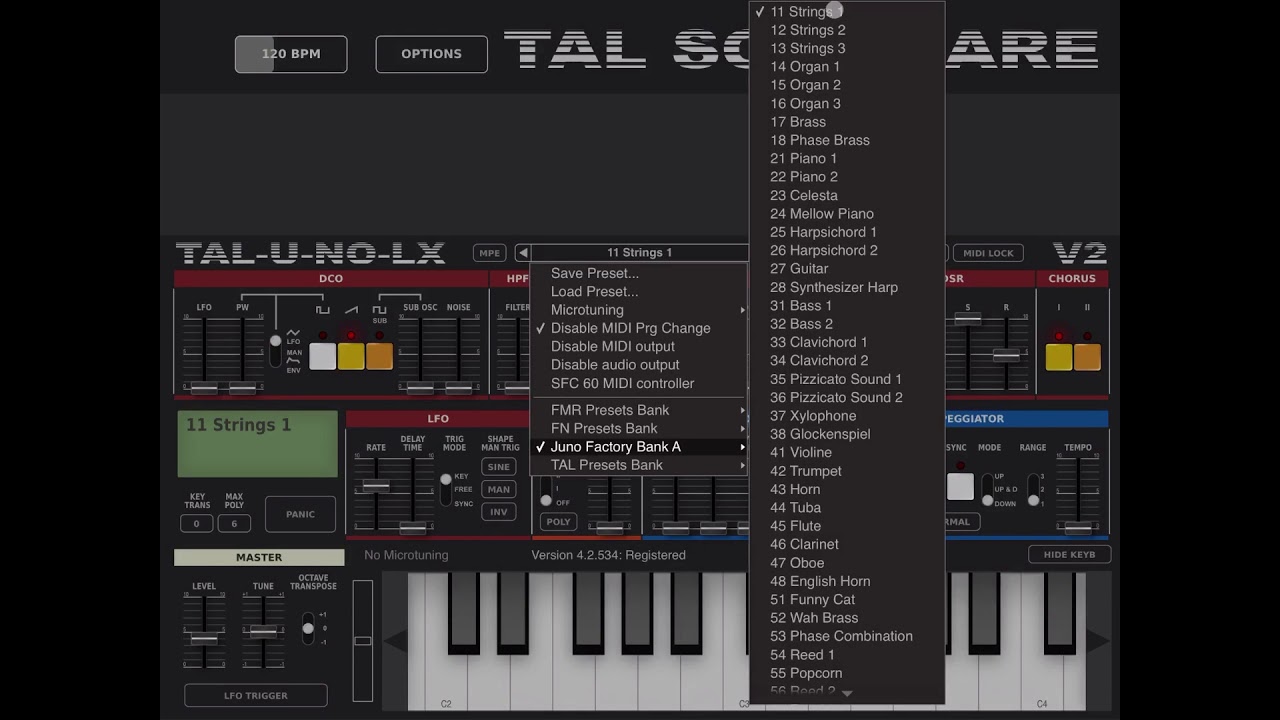This screenshot has height=720, width=1280.
Task: Expand the Microtuning submenu
Action: coord(638,310)
